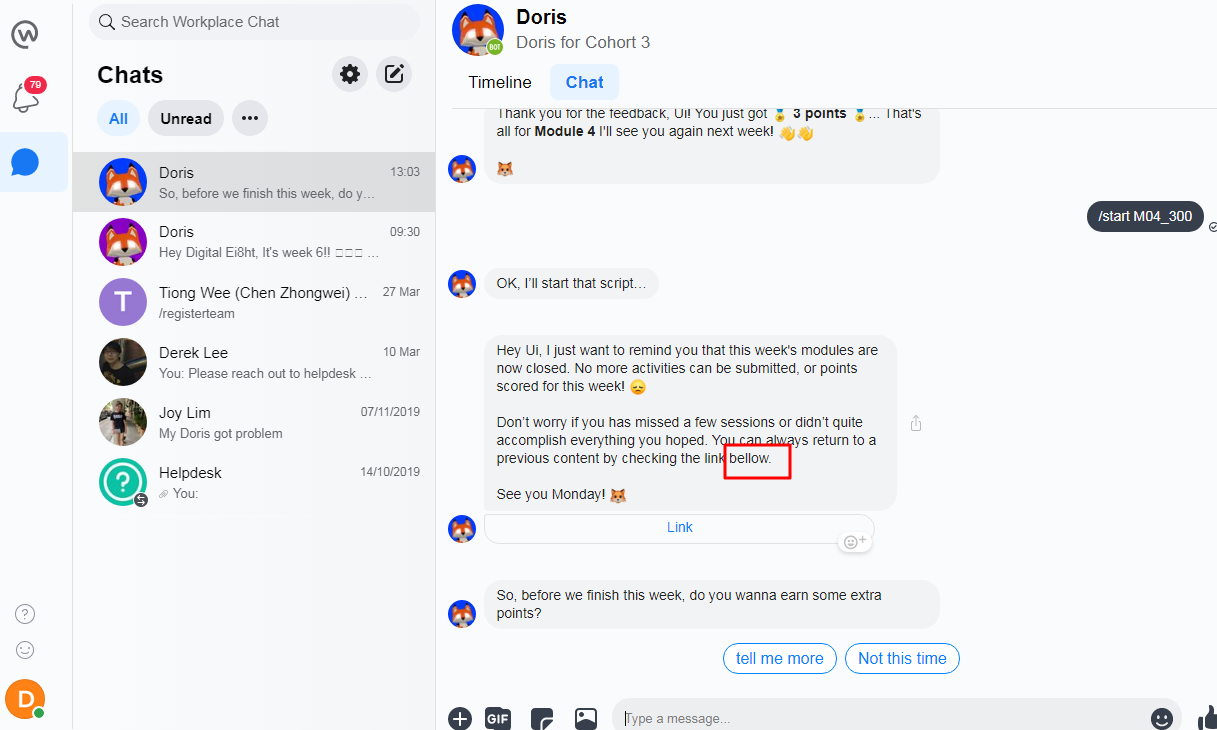
Task: Send a thumbs-up like
Action: [x=1207, y=717]
